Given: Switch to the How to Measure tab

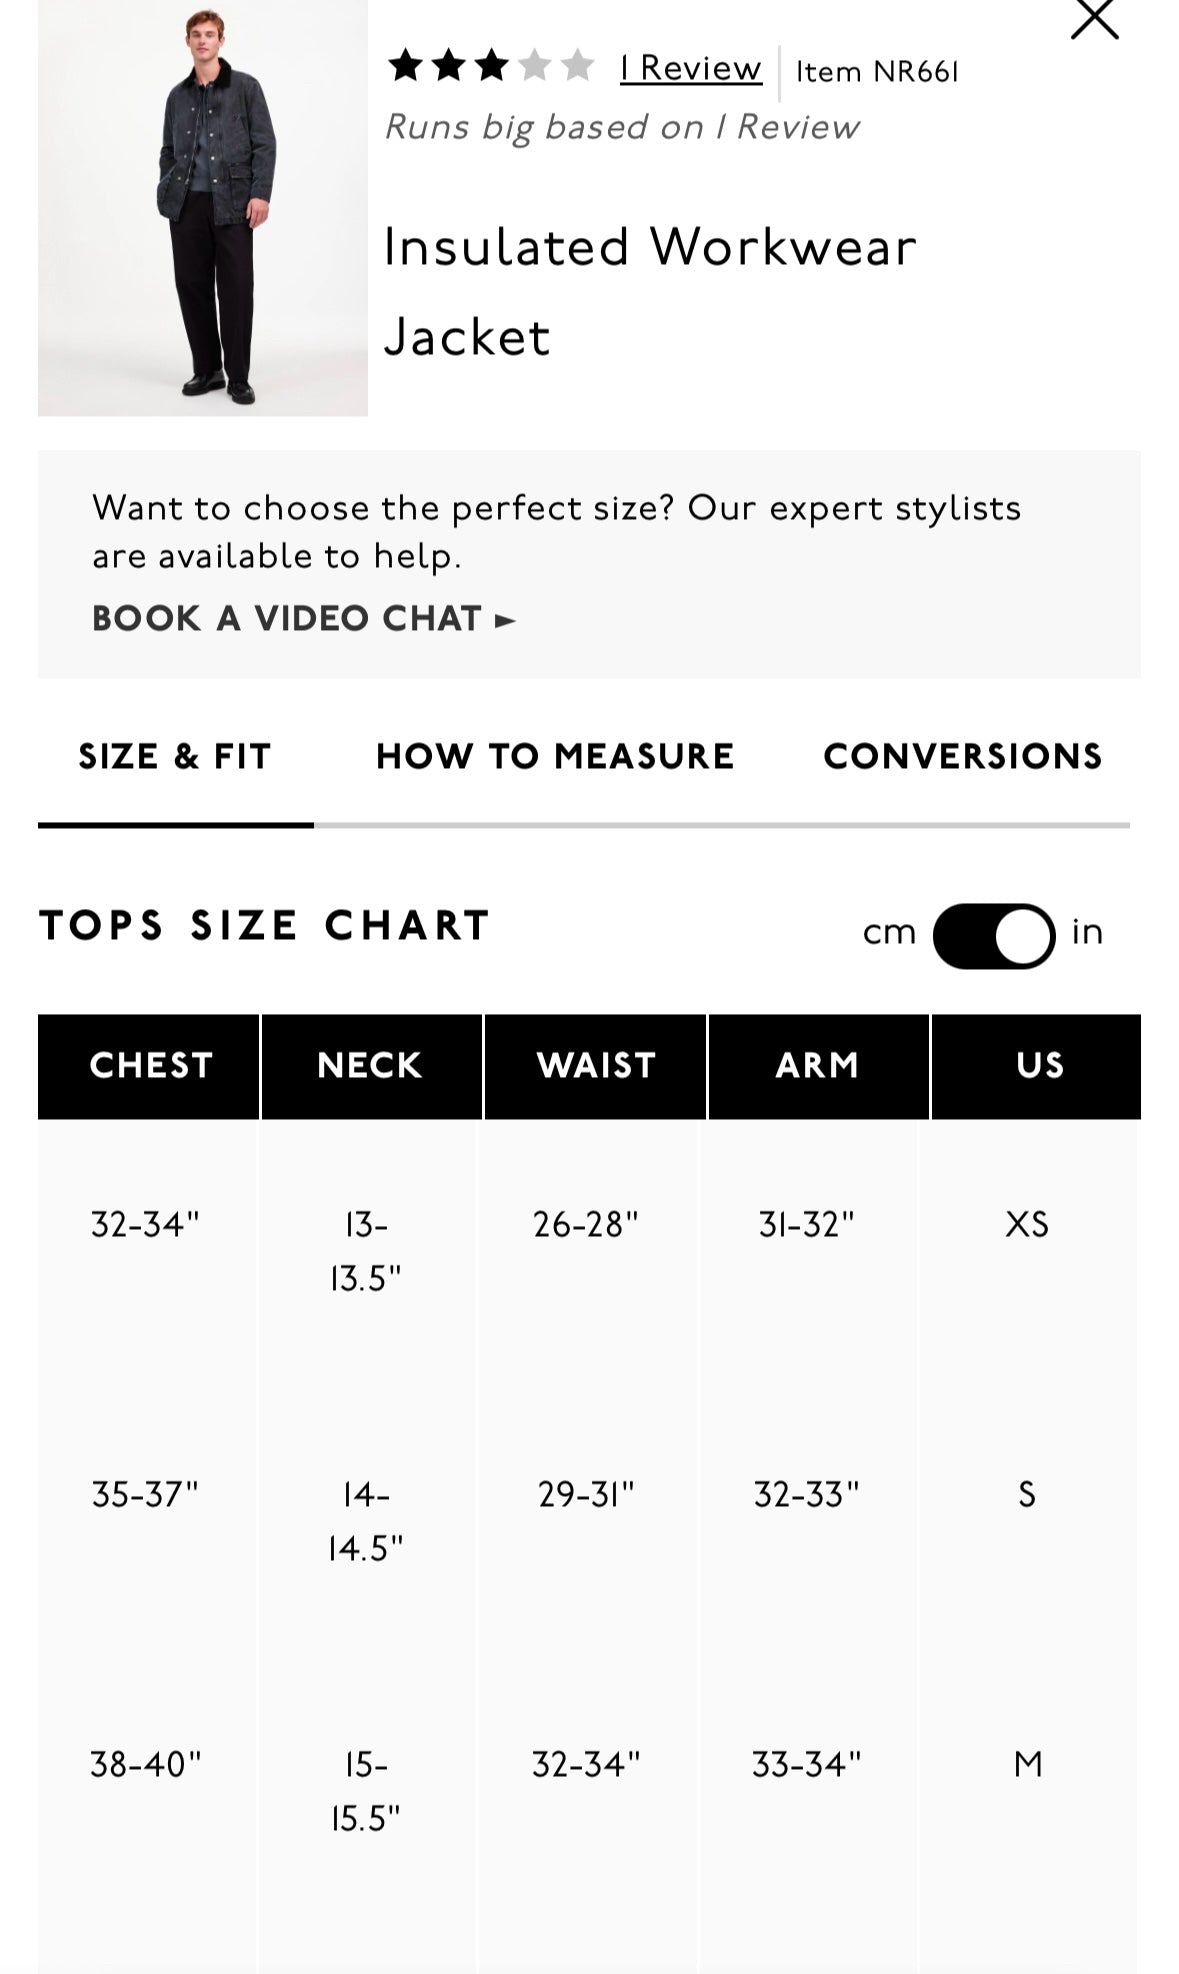Looking at the screenshot, I should [x=555, y=756].
